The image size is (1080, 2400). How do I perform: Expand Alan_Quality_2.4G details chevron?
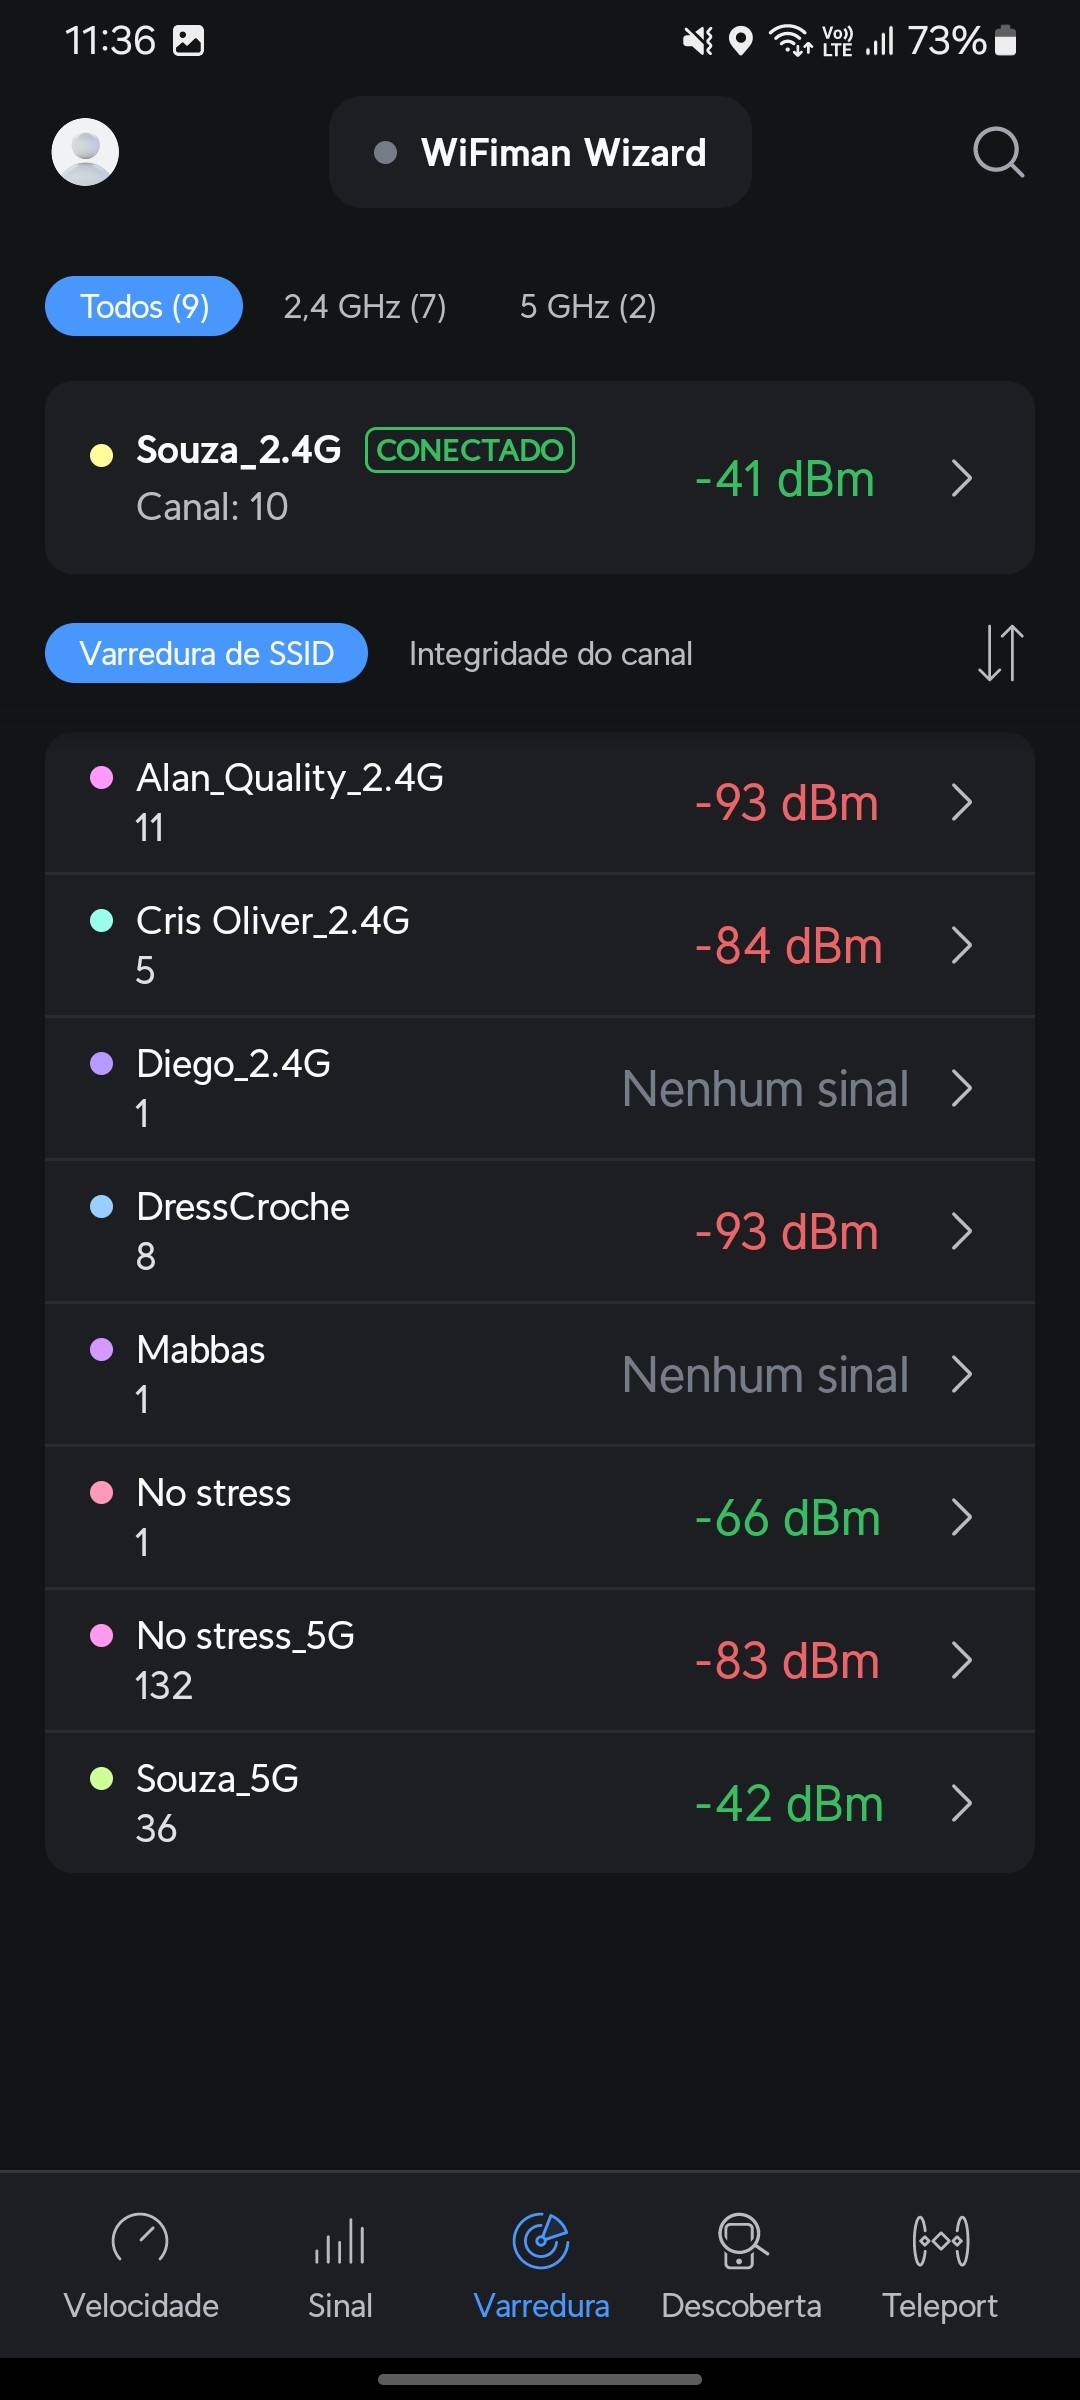coord(962,802)
